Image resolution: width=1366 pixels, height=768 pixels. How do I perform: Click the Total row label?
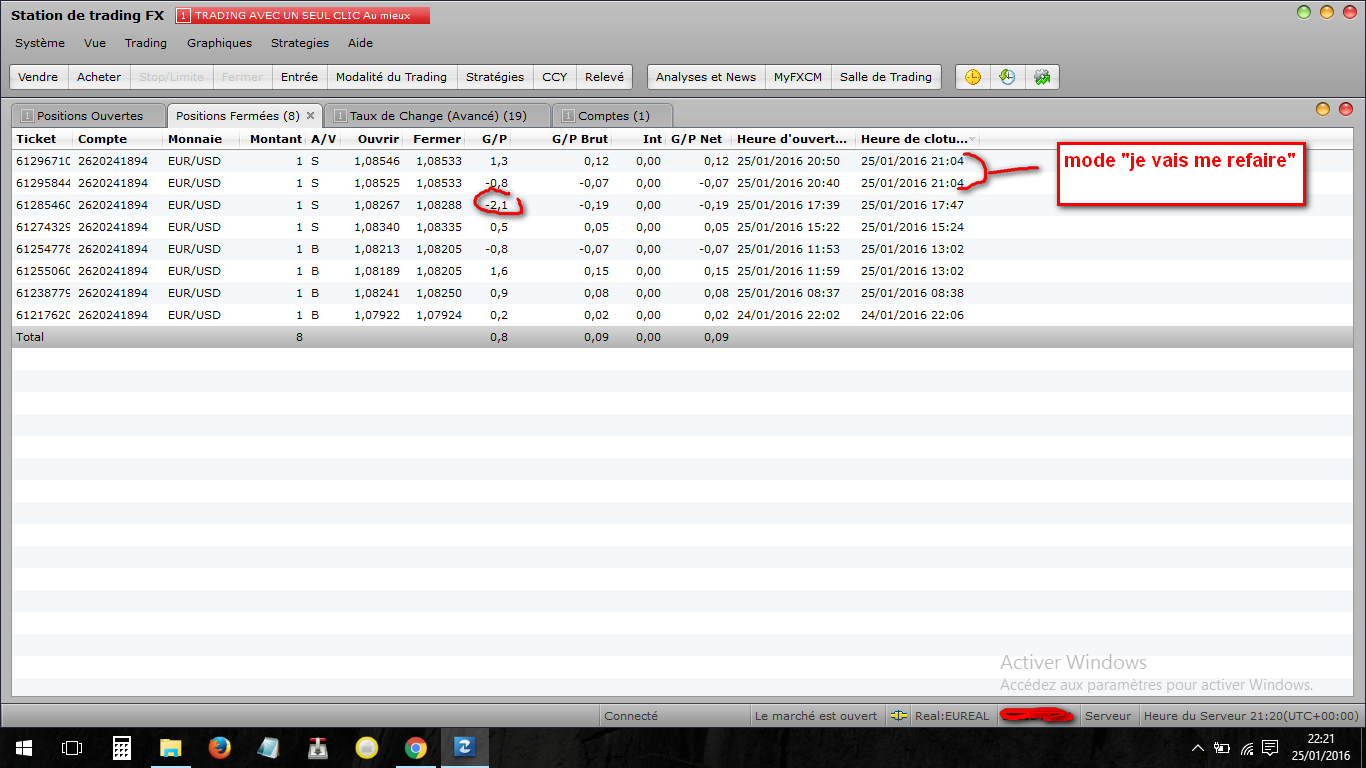pyautogui.click(x=30, y=337)
